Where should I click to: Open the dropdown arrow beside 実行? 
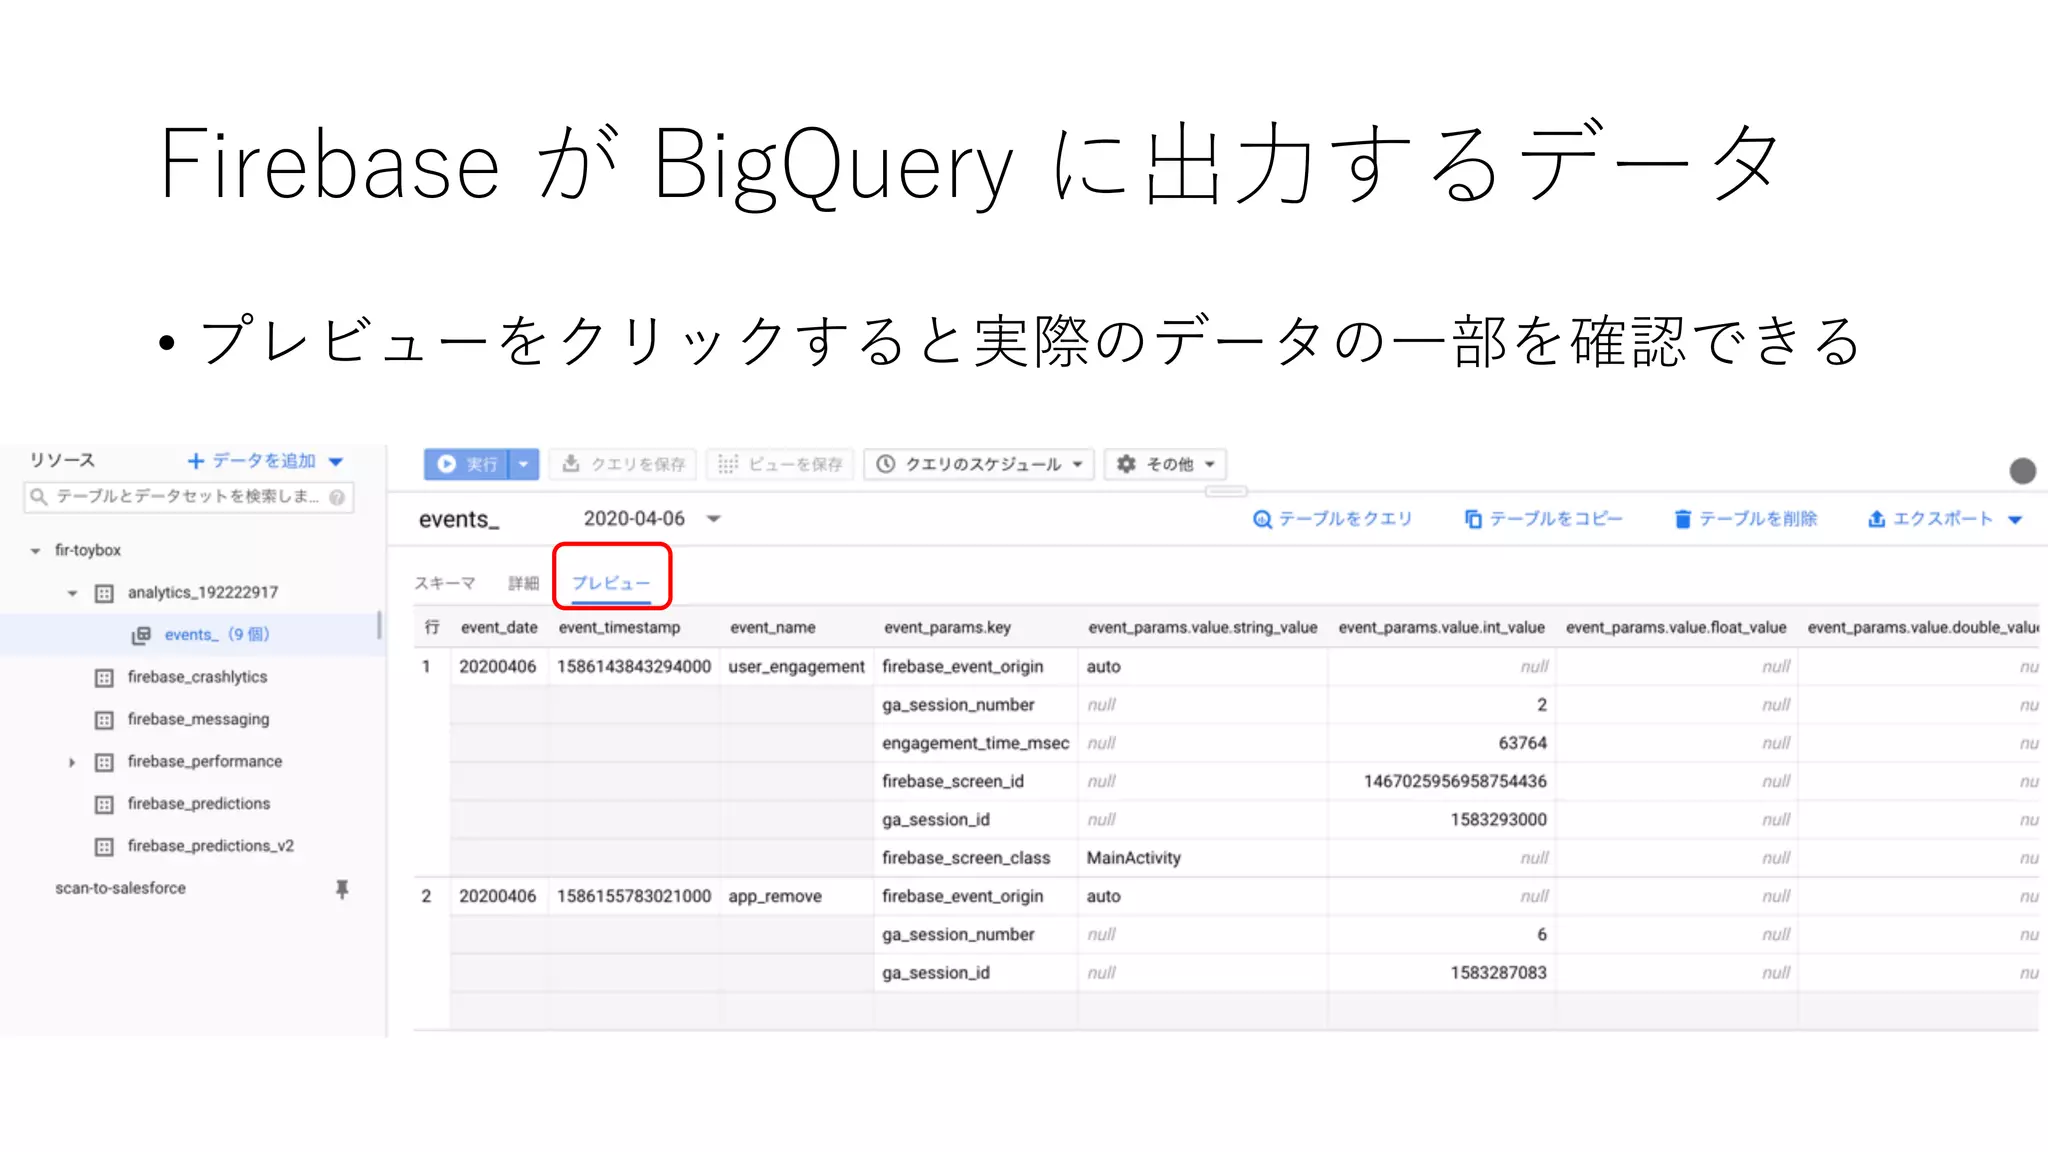coord(524,464)
